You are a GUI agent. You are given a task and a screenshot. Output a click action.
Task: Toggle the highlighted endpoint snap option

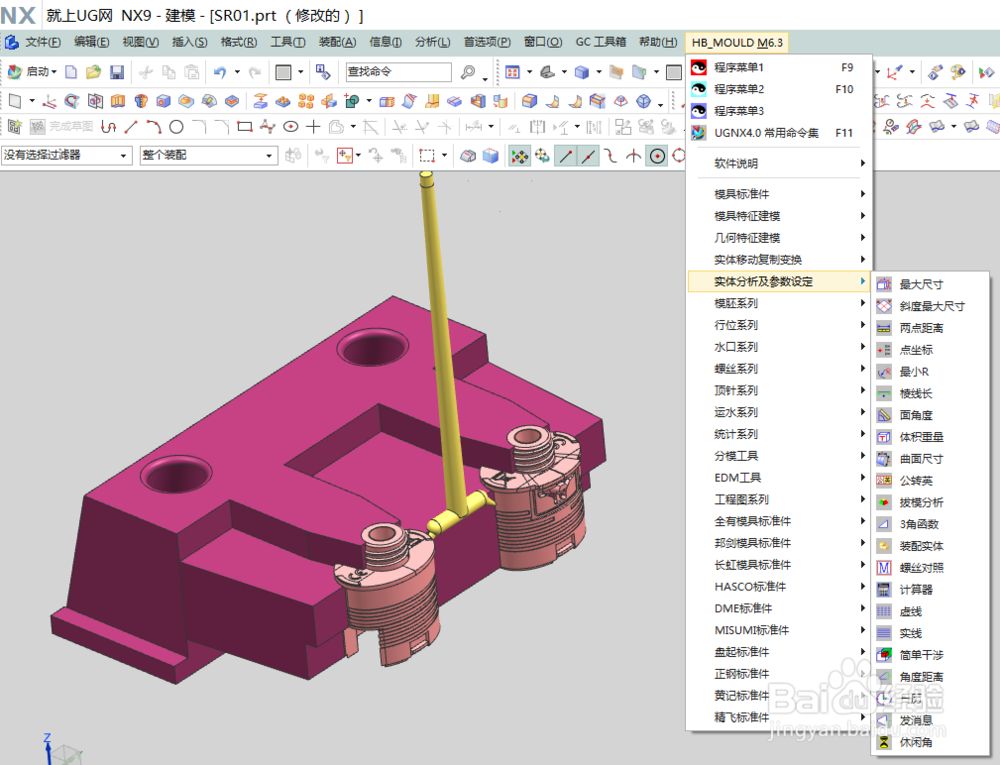point(565,156)
